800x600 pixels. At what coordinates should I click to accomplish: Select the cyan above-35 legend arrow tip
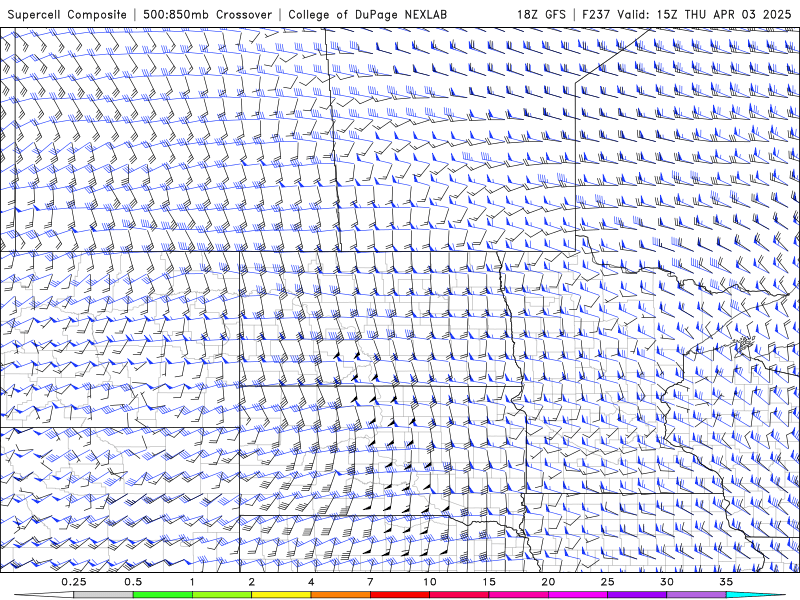click(755, 595)
